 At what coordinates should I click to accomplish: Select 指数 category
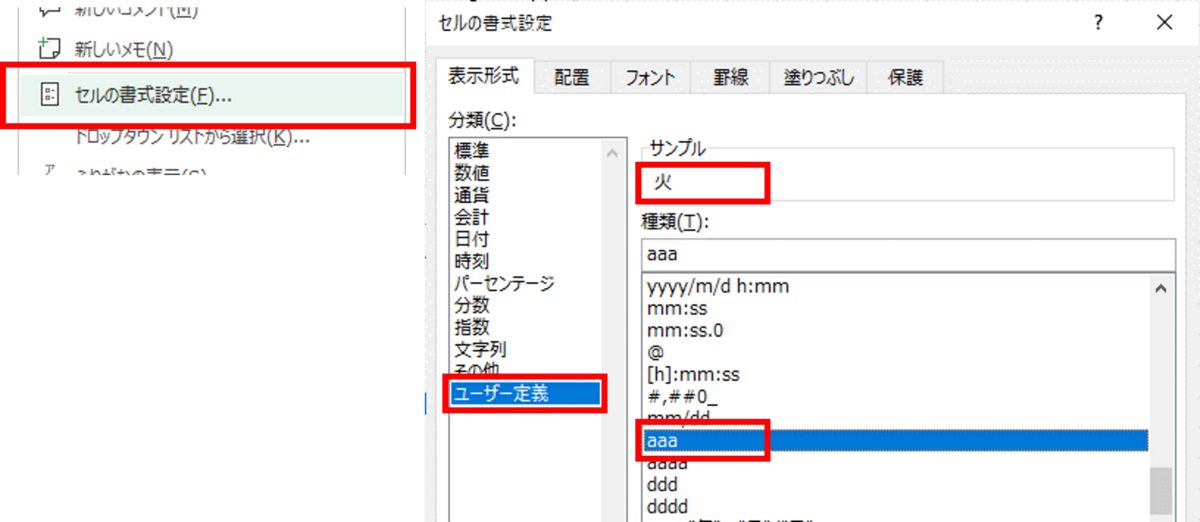(472, 328)
